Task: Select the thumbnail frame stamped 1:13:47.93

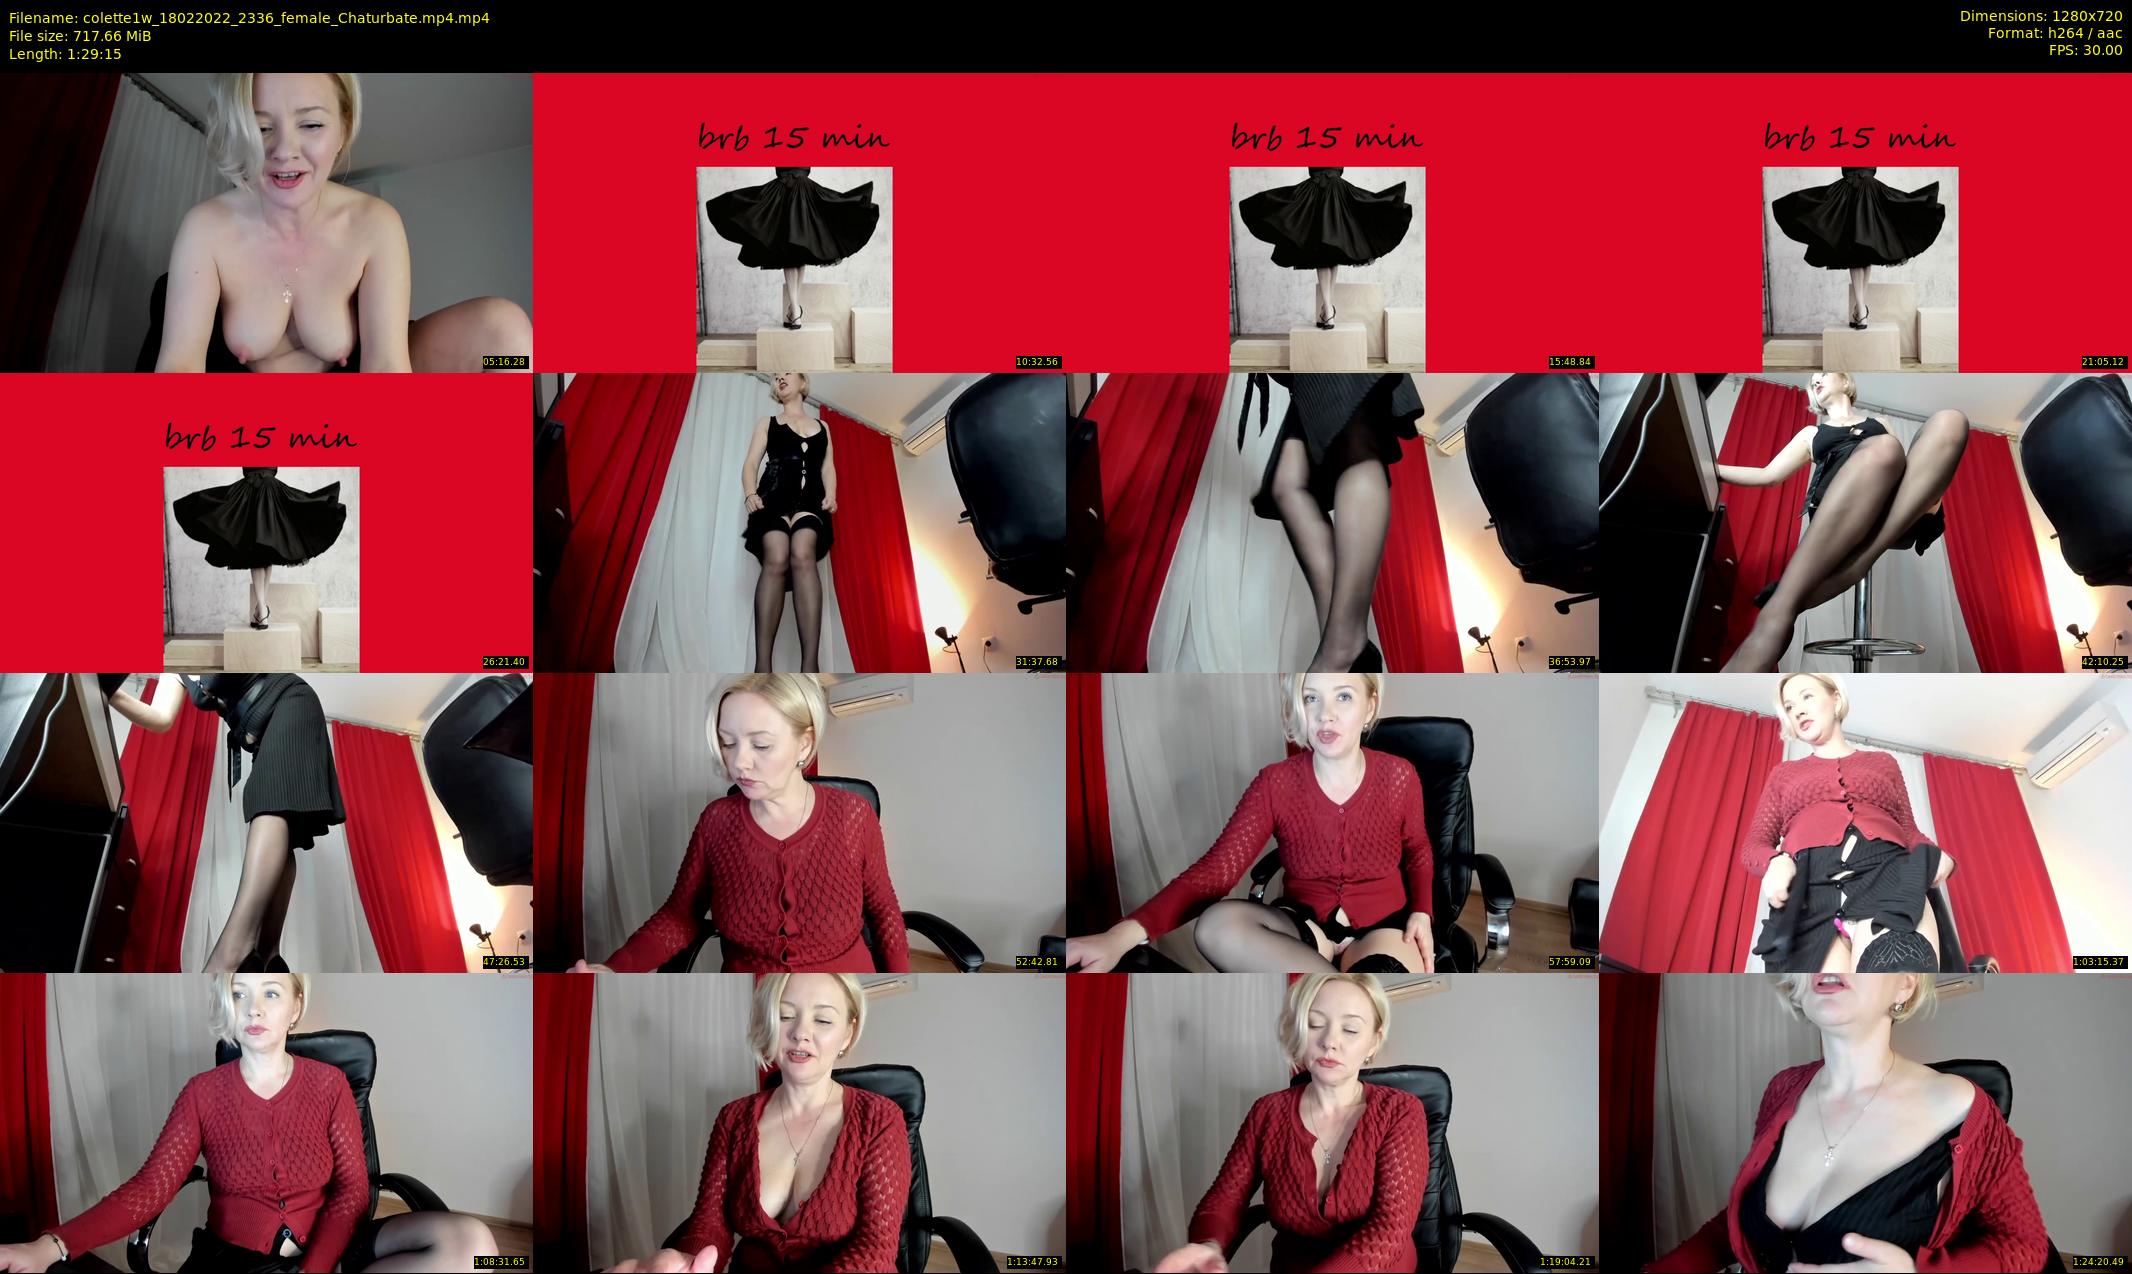Action: (799, 1123)
